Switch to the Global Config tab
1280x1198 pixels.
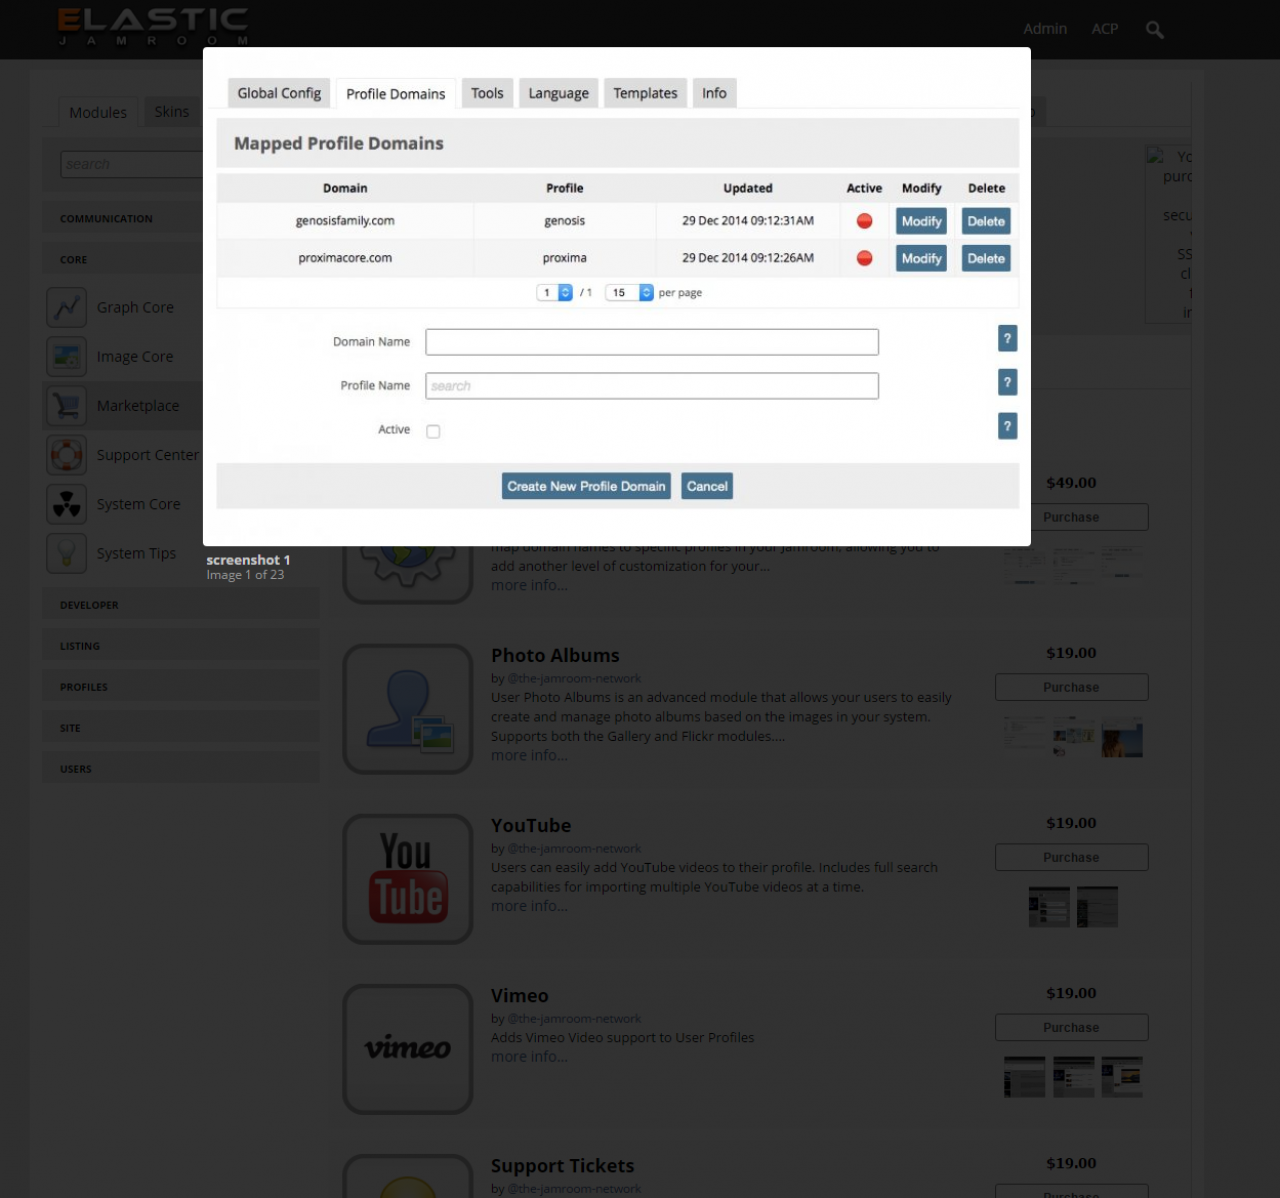(x=279, y=93)
